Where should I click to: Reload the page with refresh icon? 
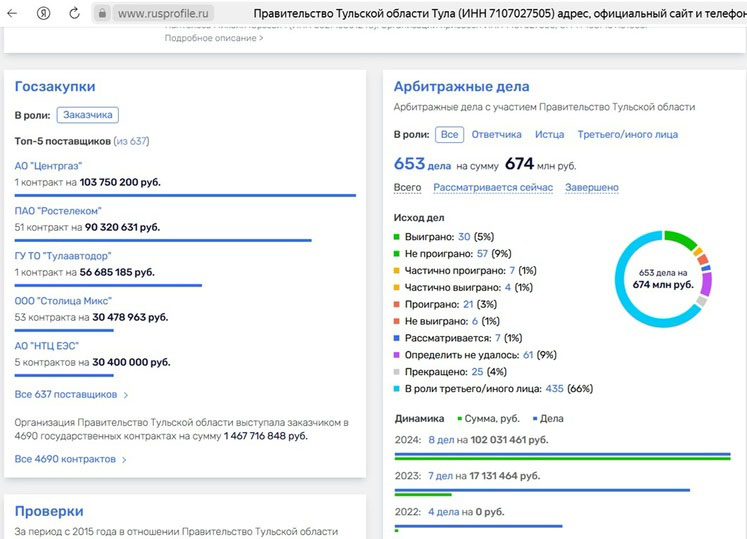click(74, 14)
